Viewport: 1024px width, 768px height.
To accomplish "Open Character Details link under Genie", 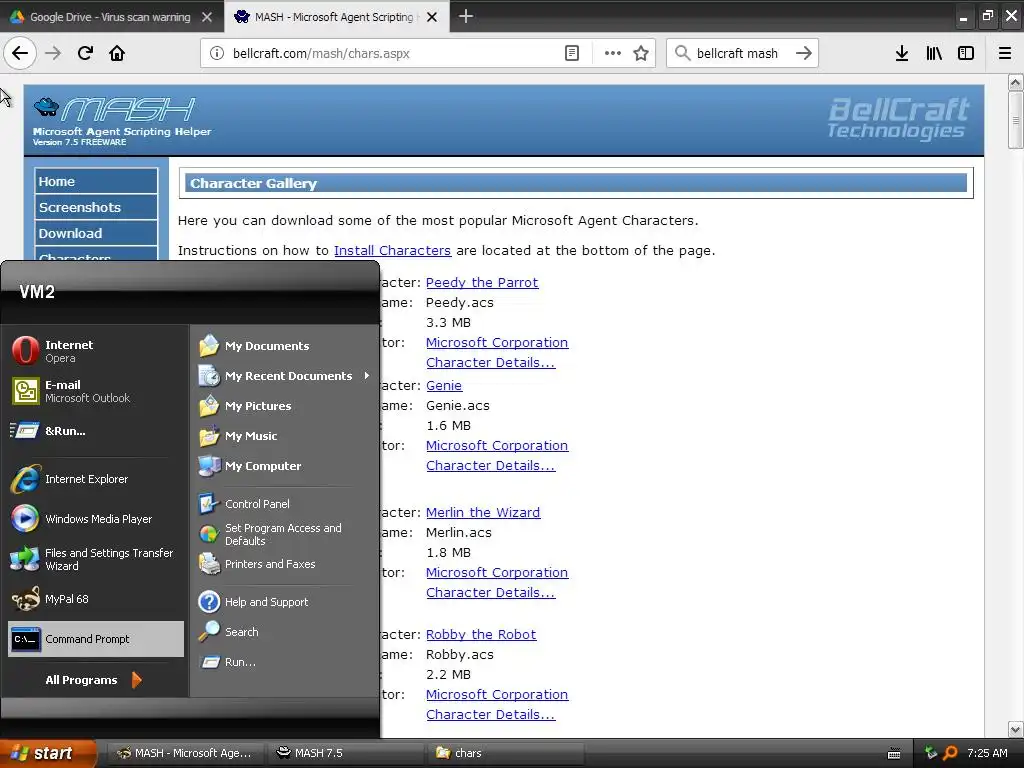I will click(490, 466).
